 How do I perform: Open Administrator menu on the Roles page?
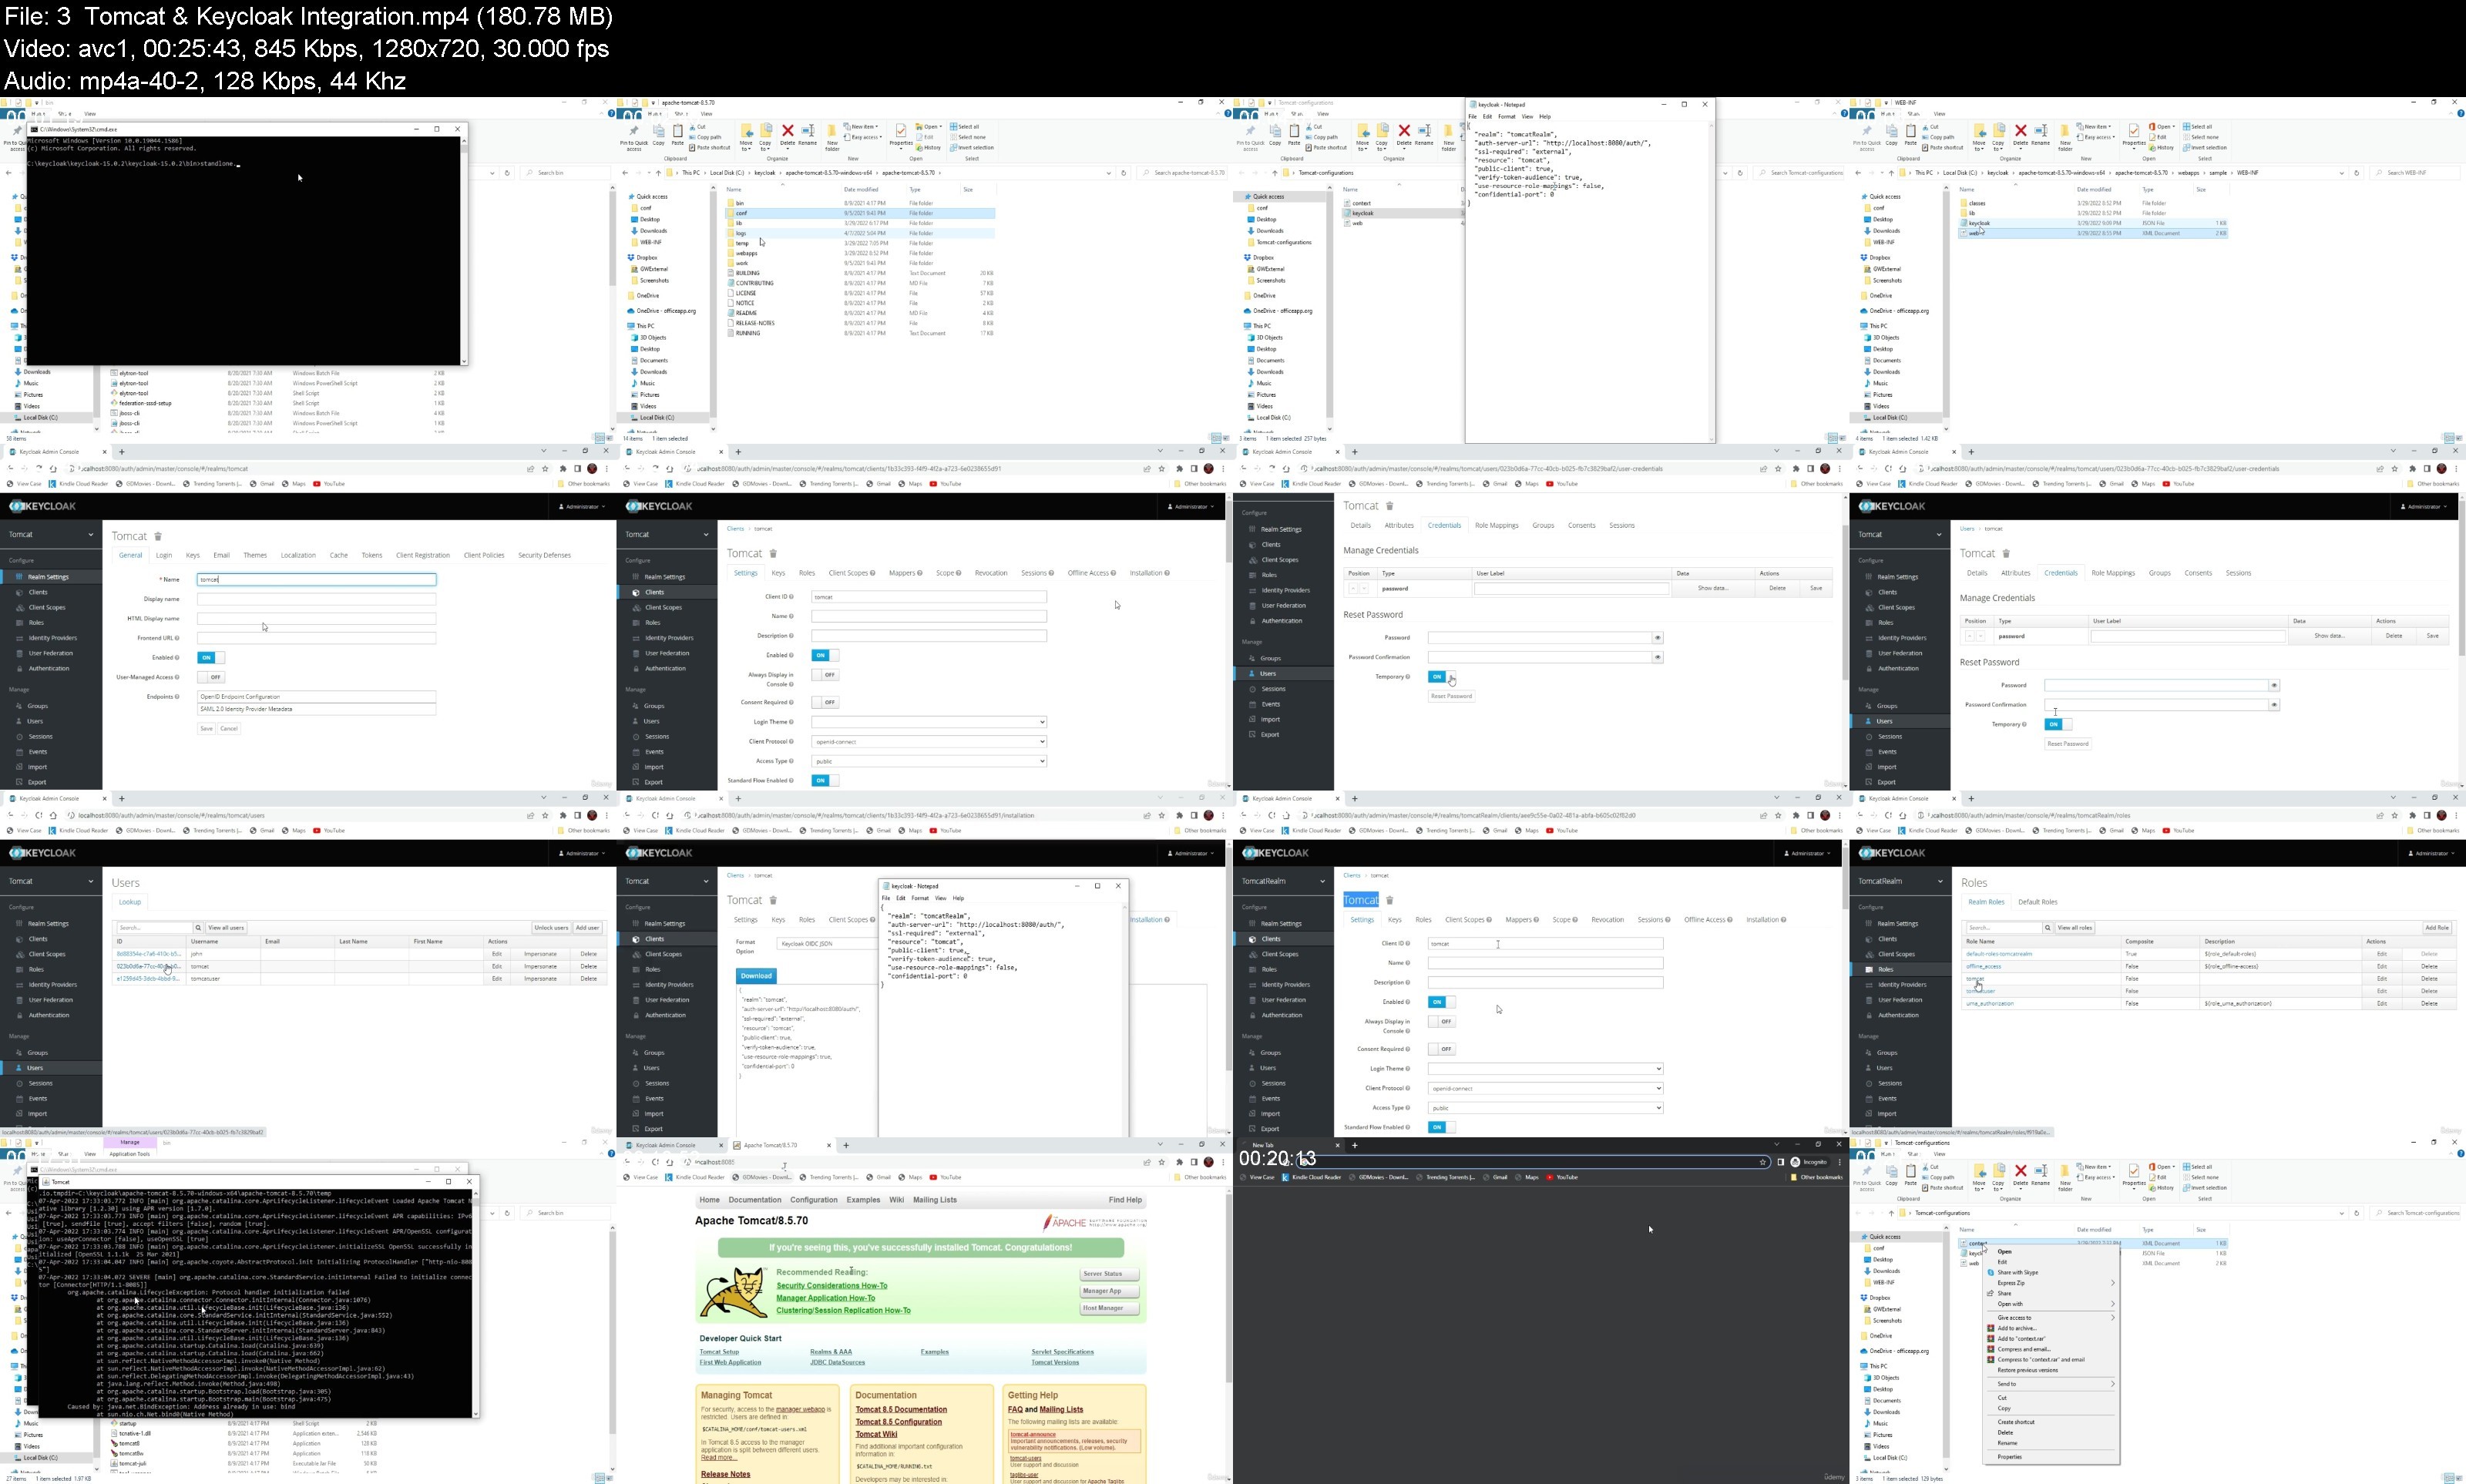click(x=2431, y=853)
